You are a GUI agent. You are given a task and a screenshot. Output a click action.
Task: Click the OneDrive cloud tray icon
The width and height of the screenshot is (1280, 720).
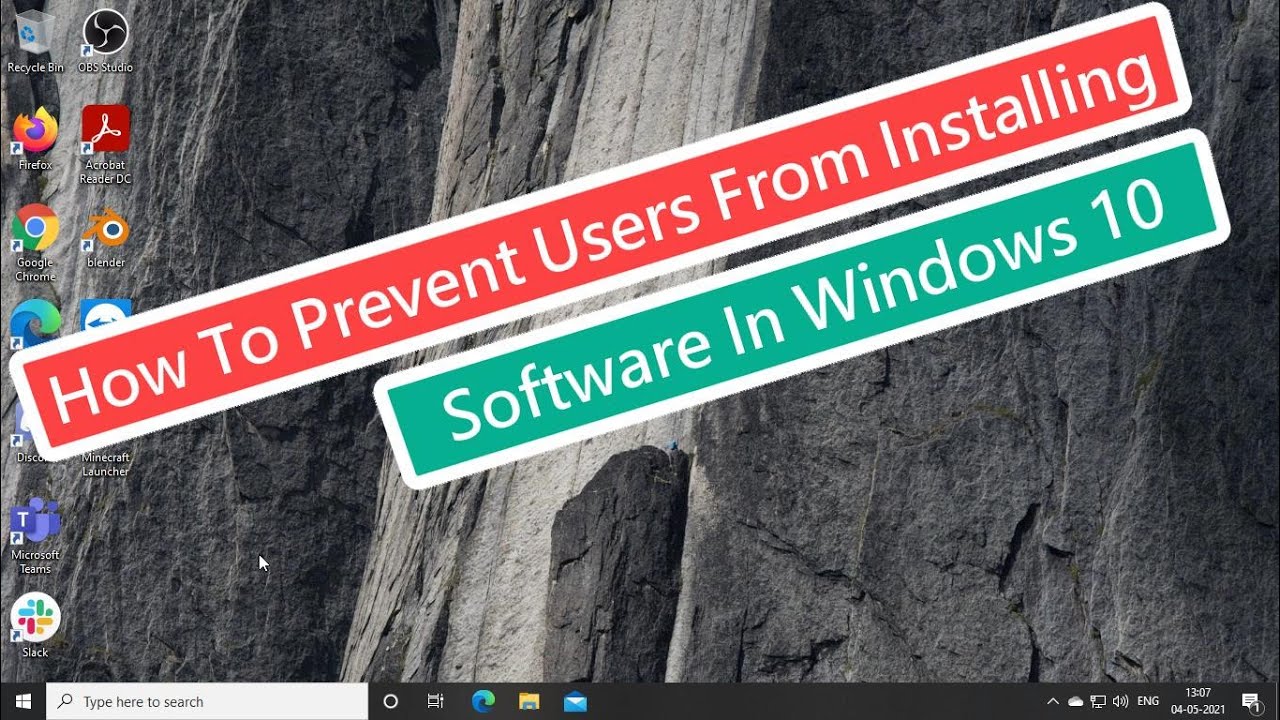[1076, 701]
